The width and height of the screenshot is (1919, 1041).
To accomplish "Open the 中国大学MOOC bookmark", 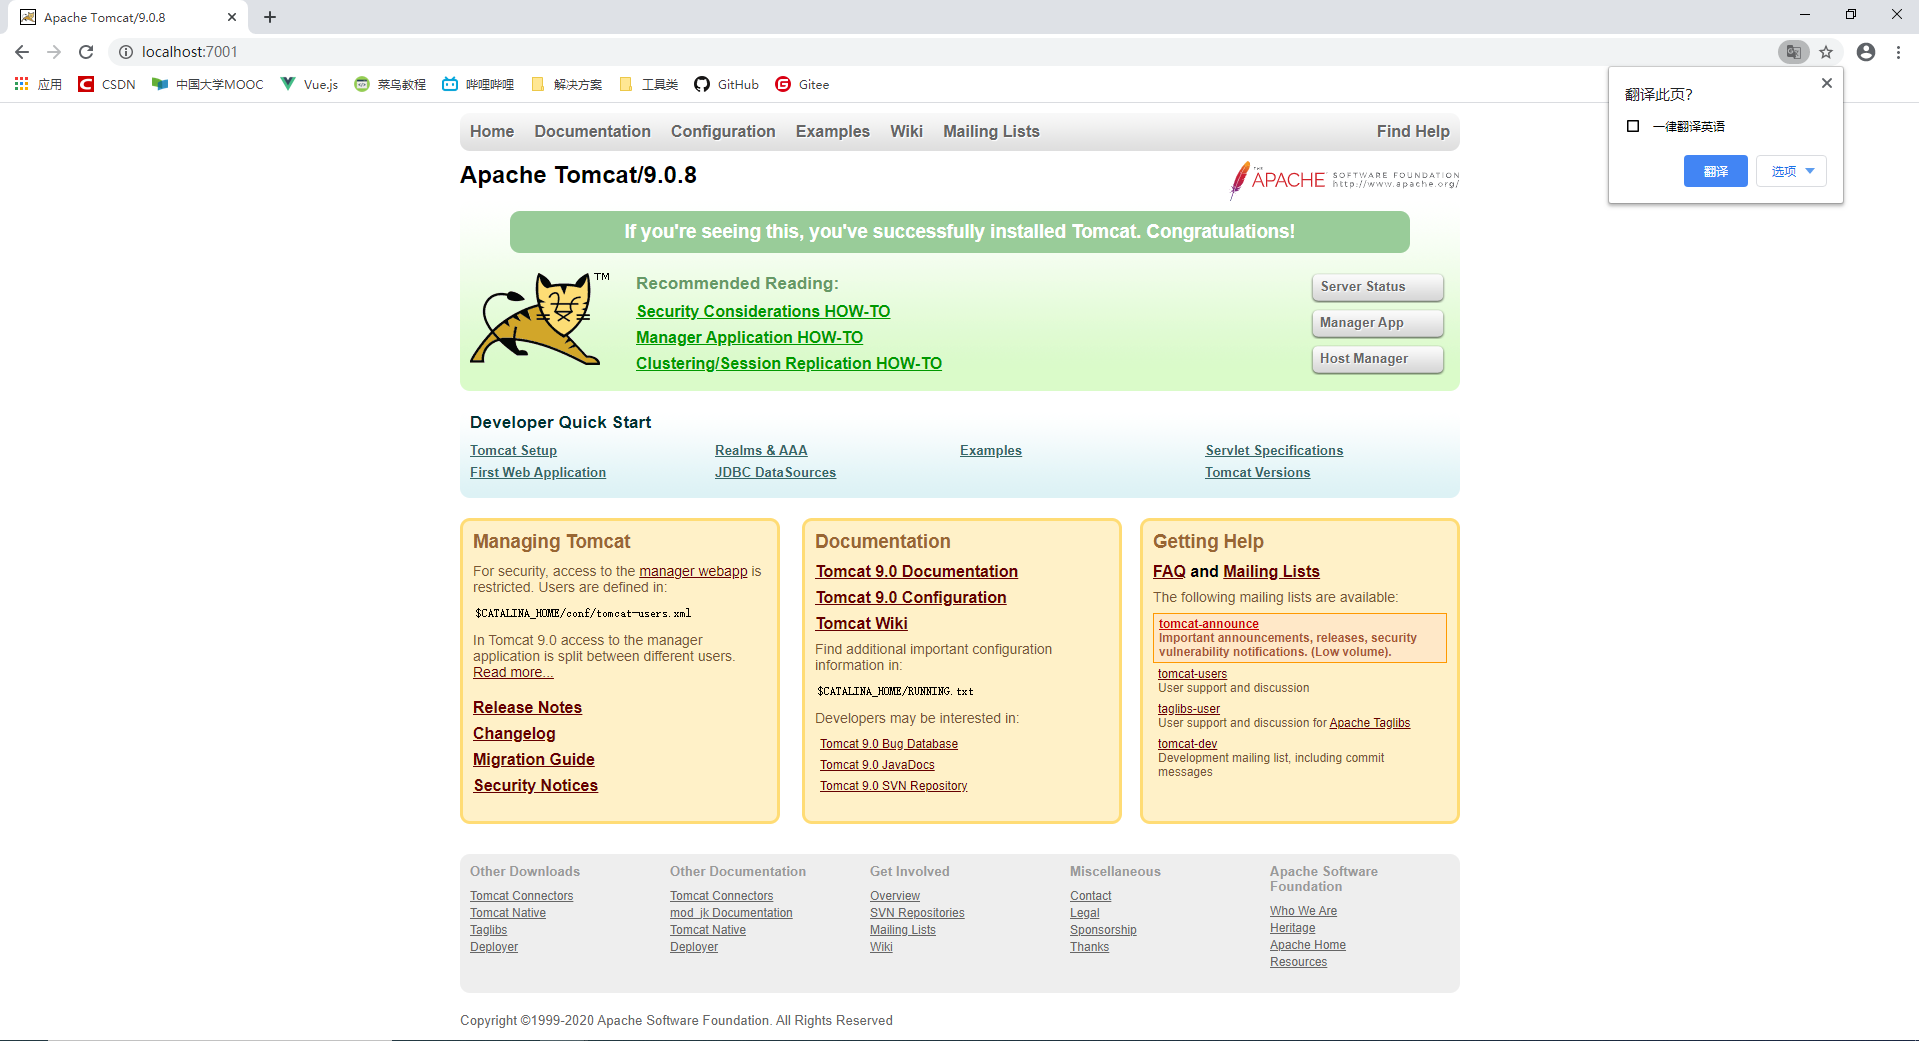I will [x=208, y=84].
